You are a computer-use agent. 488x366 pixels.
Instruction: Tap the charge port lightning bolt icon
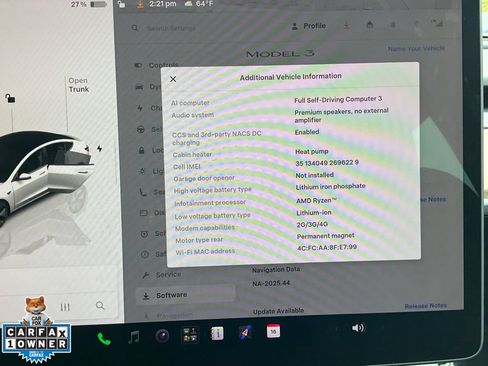tap(99, 148)
